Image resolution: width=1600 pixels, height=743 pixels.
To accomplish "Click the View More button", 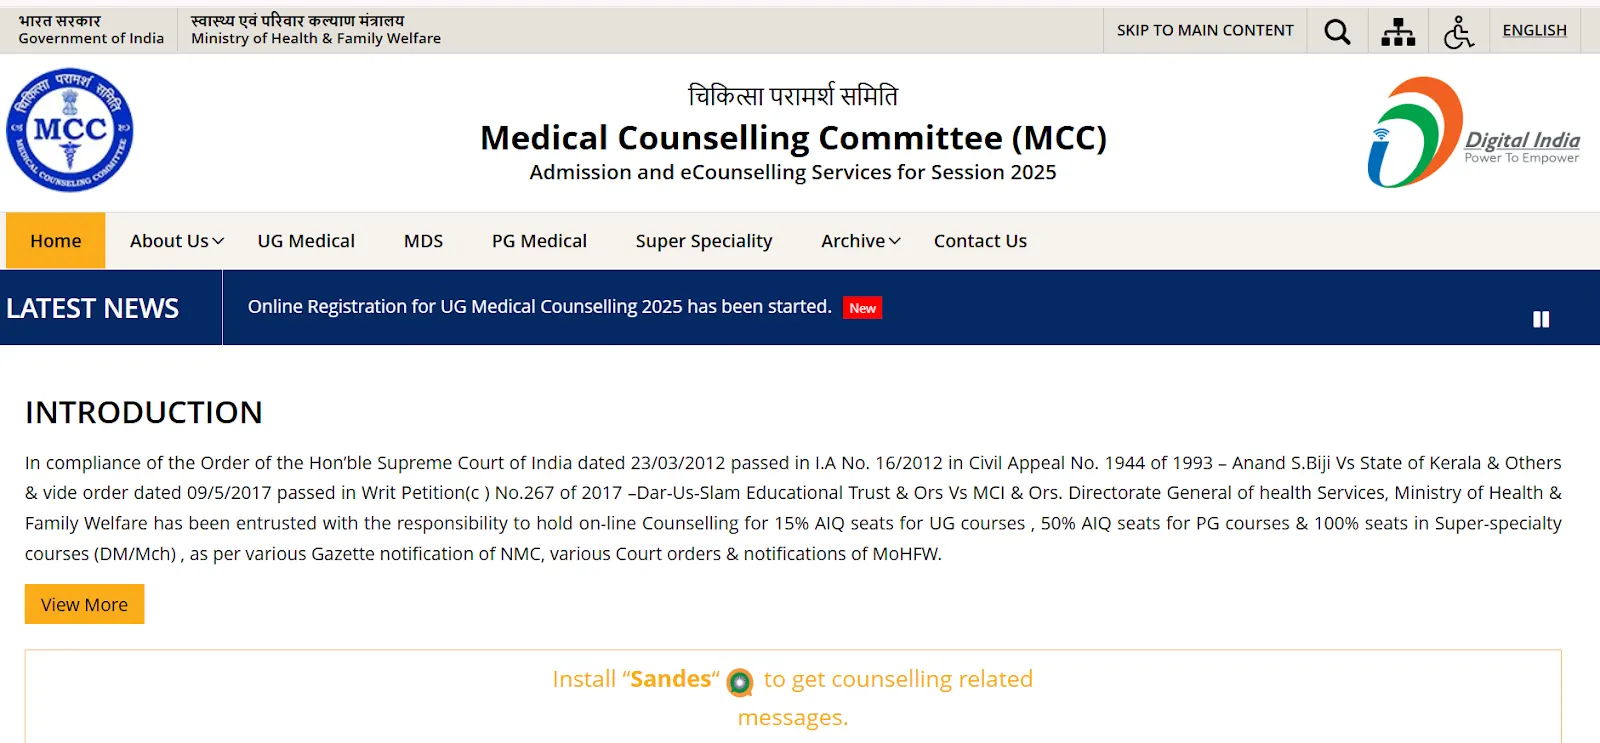I will (x=84, y=604).
